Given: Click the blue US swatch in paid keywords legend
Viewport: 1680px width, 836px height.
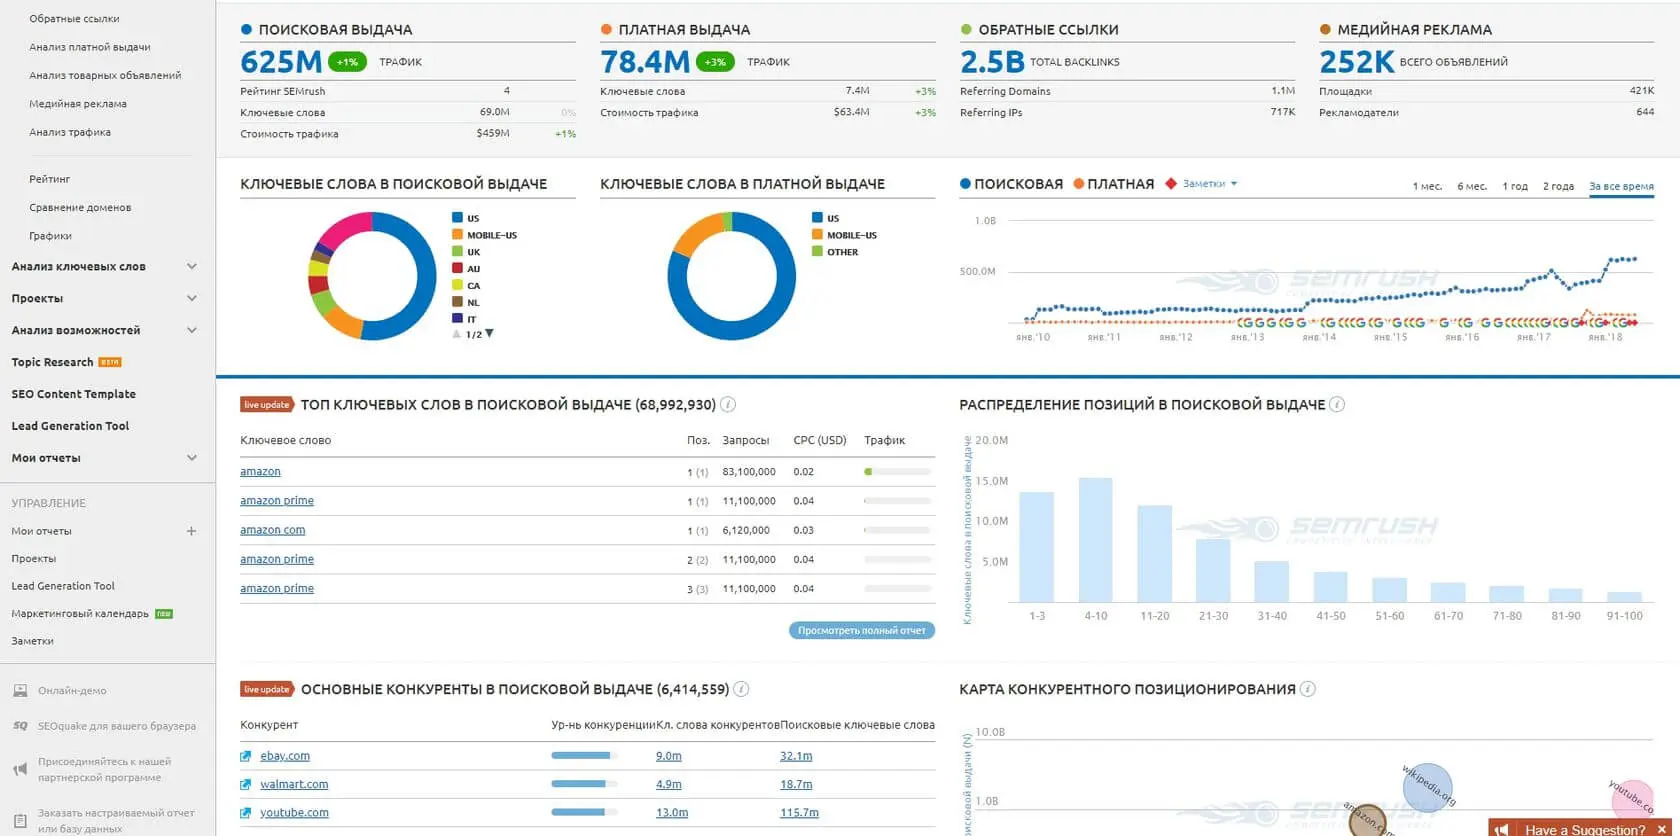Looking at the screenshot, I should pyautogui.click(x=817, y=218).
